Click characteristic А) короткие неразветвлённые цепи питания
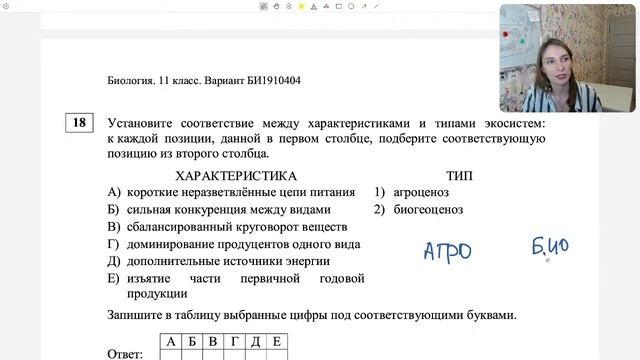The image size is (640, 360). (231, 192)
